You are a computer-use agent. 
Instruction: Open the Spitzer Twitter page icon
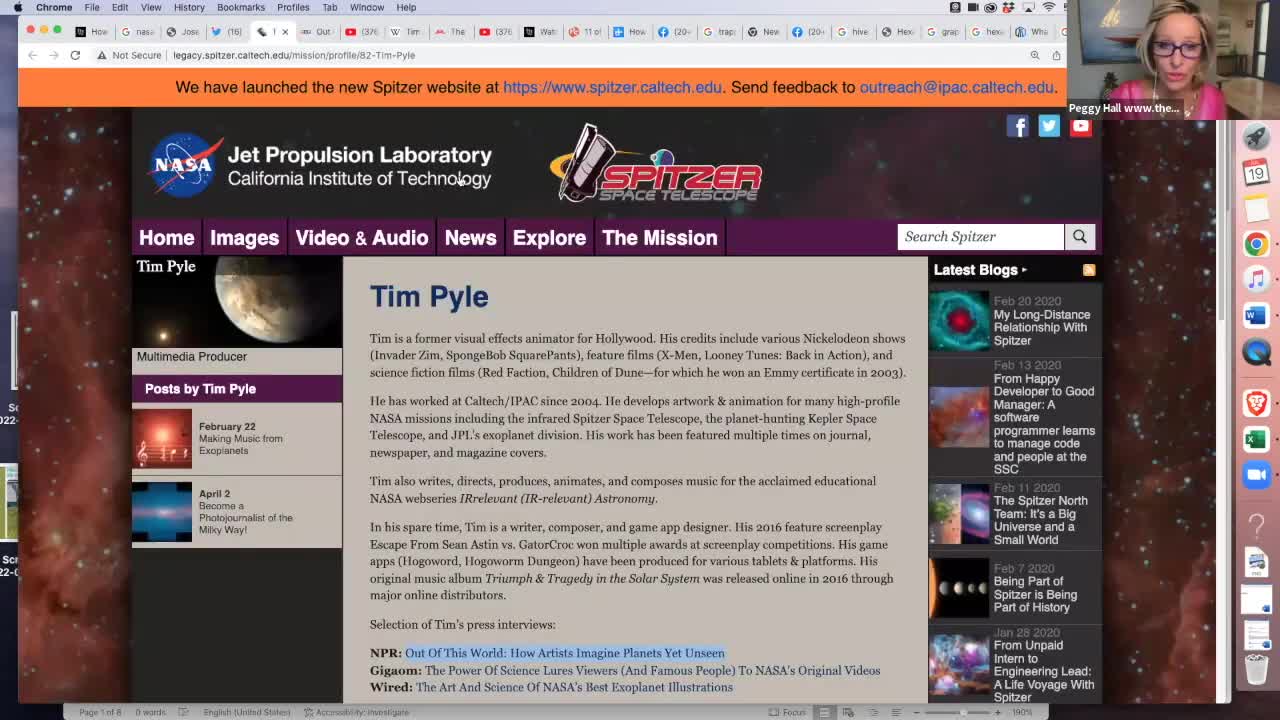tap(1049, 126)
